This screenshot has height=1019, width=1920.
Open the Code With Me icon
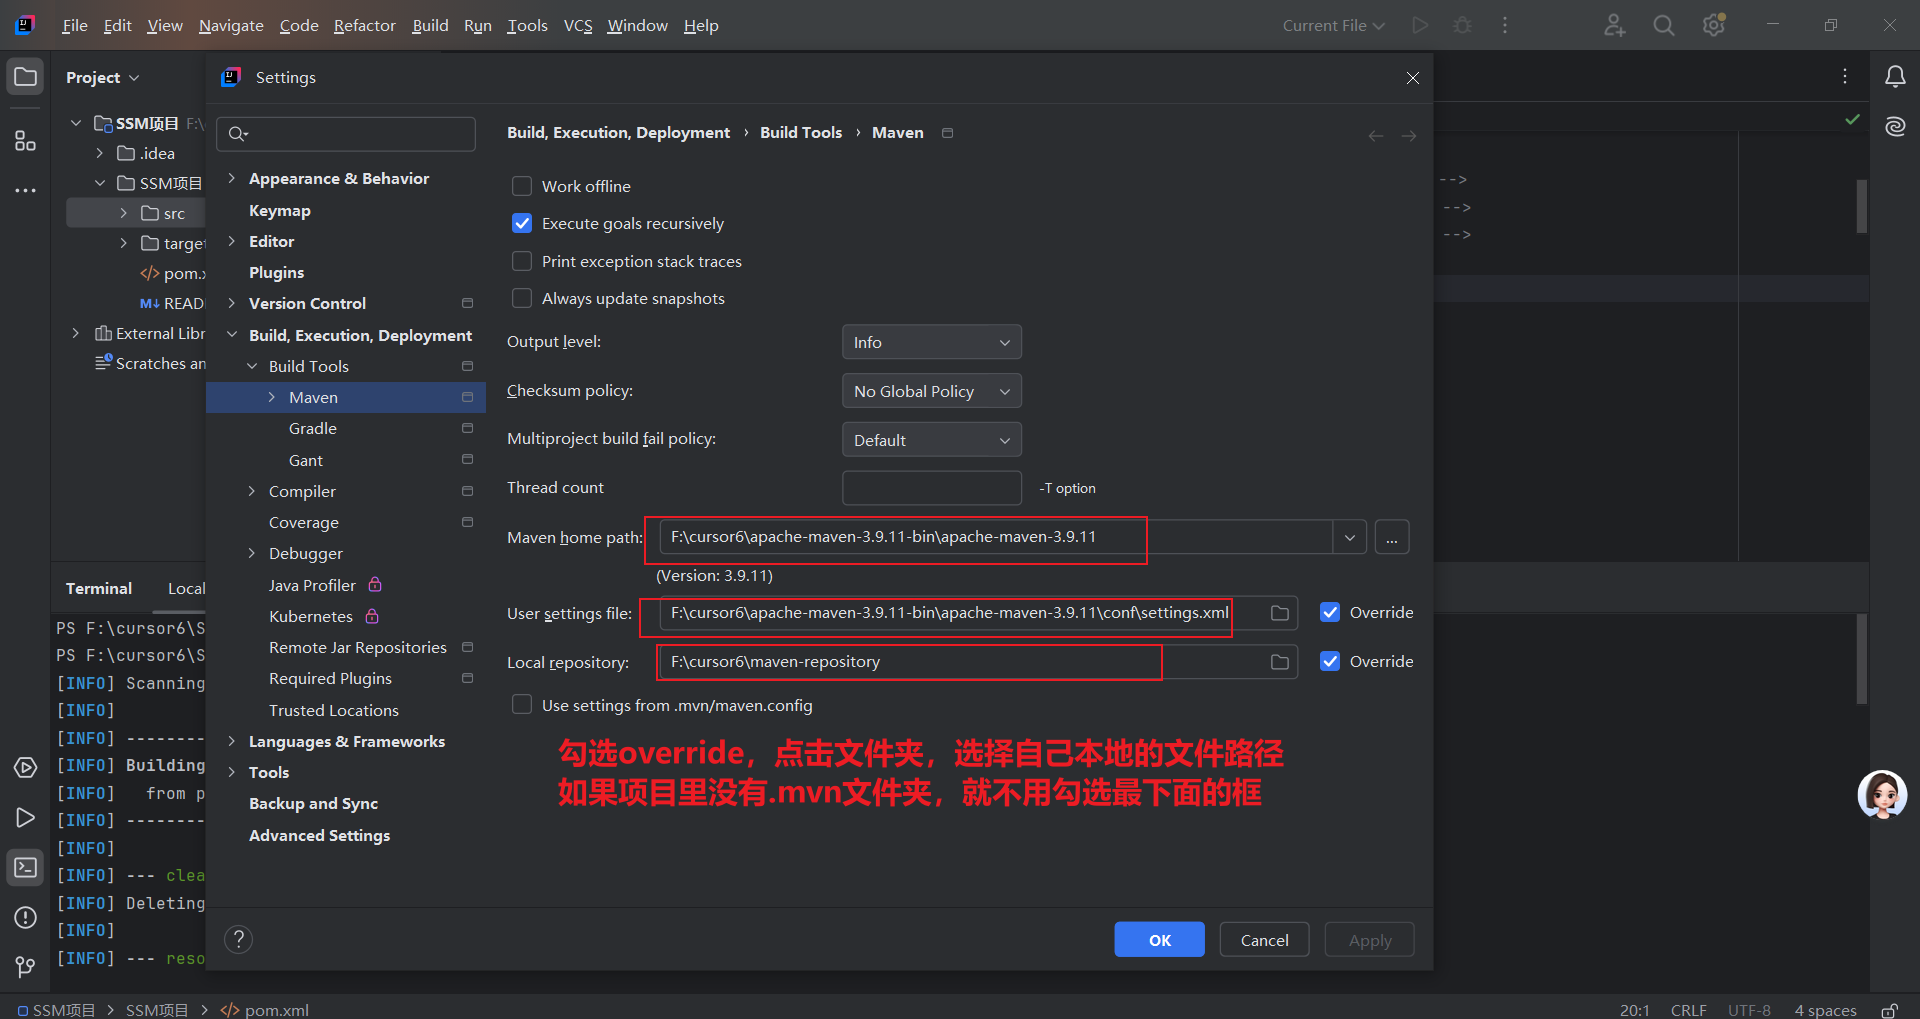1615,25
